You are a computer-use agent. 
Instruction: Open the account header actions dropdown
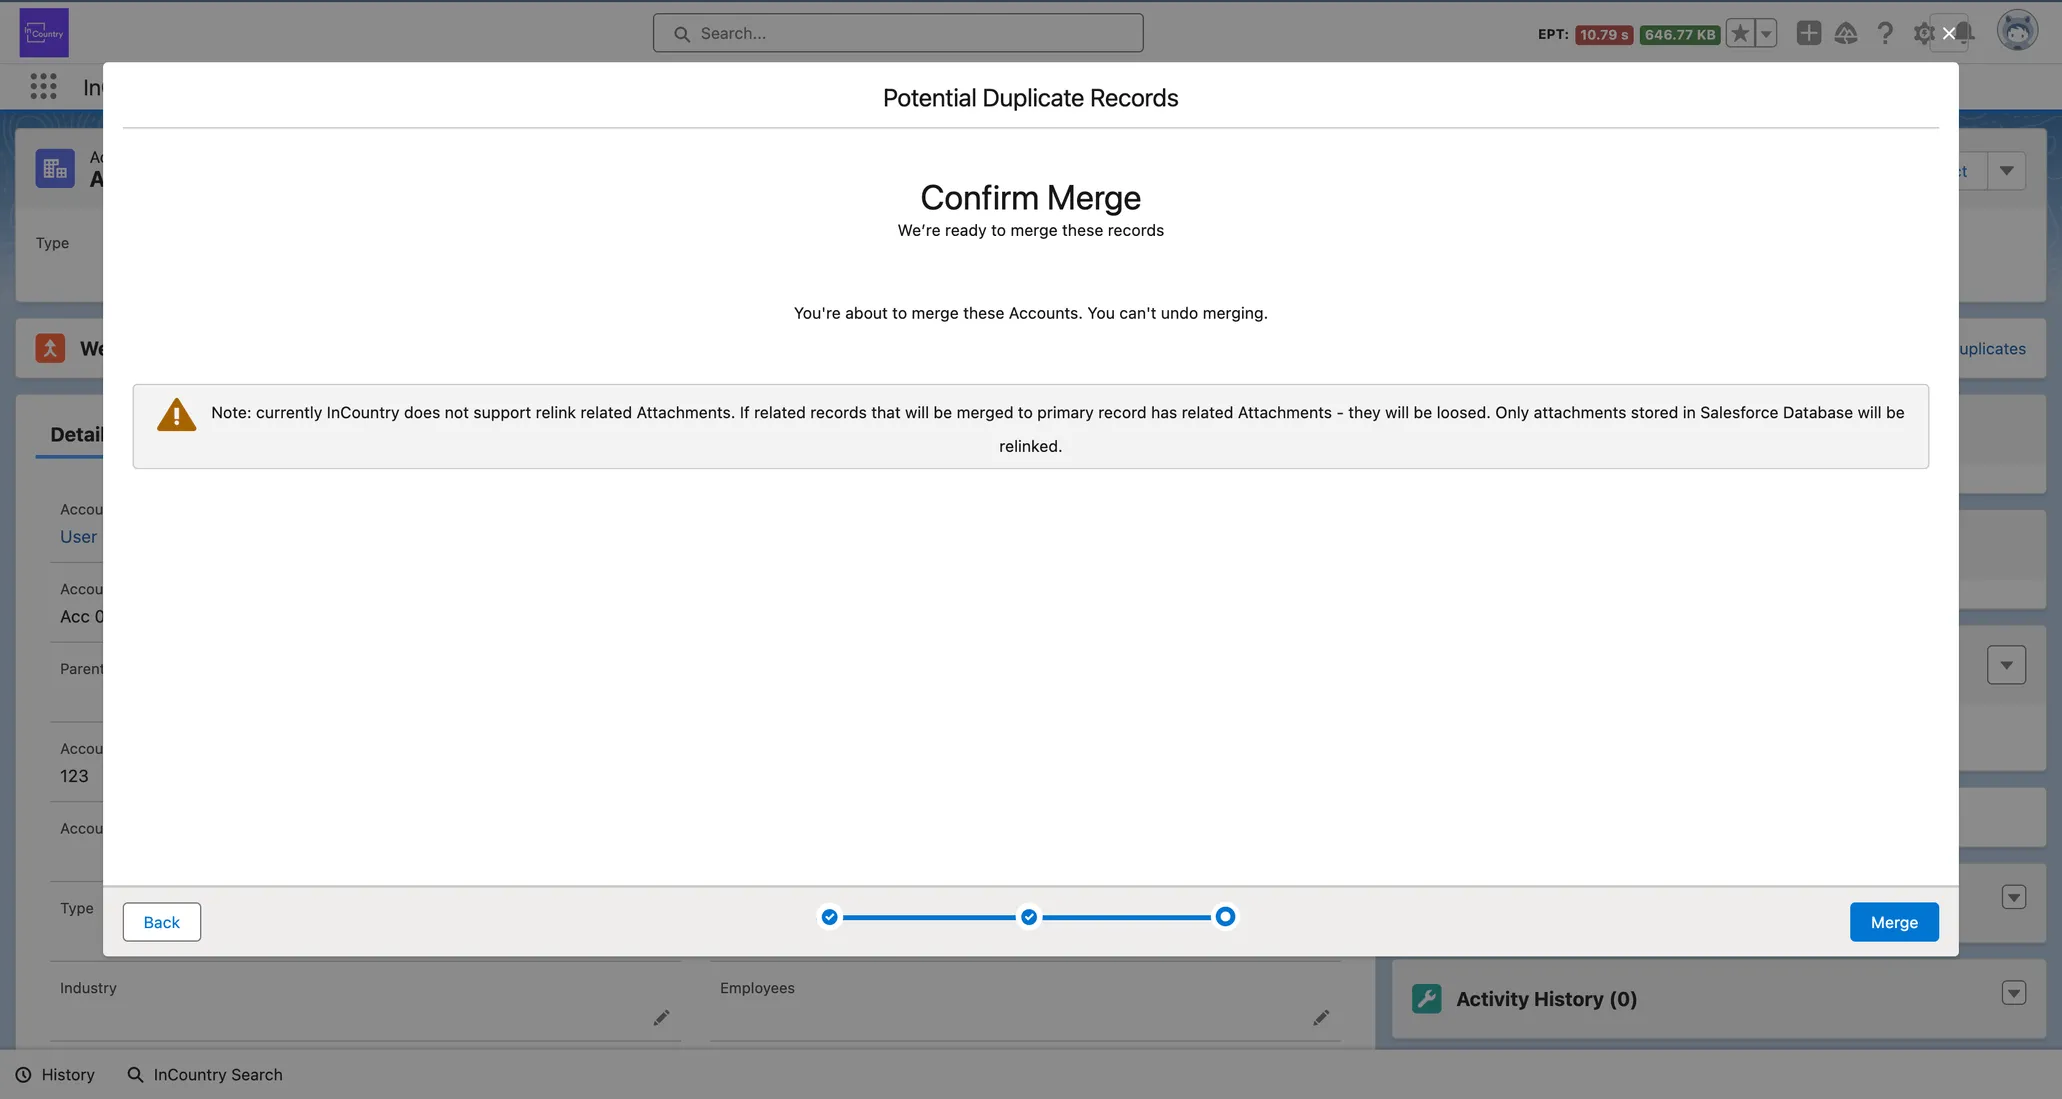point(2006,171)
